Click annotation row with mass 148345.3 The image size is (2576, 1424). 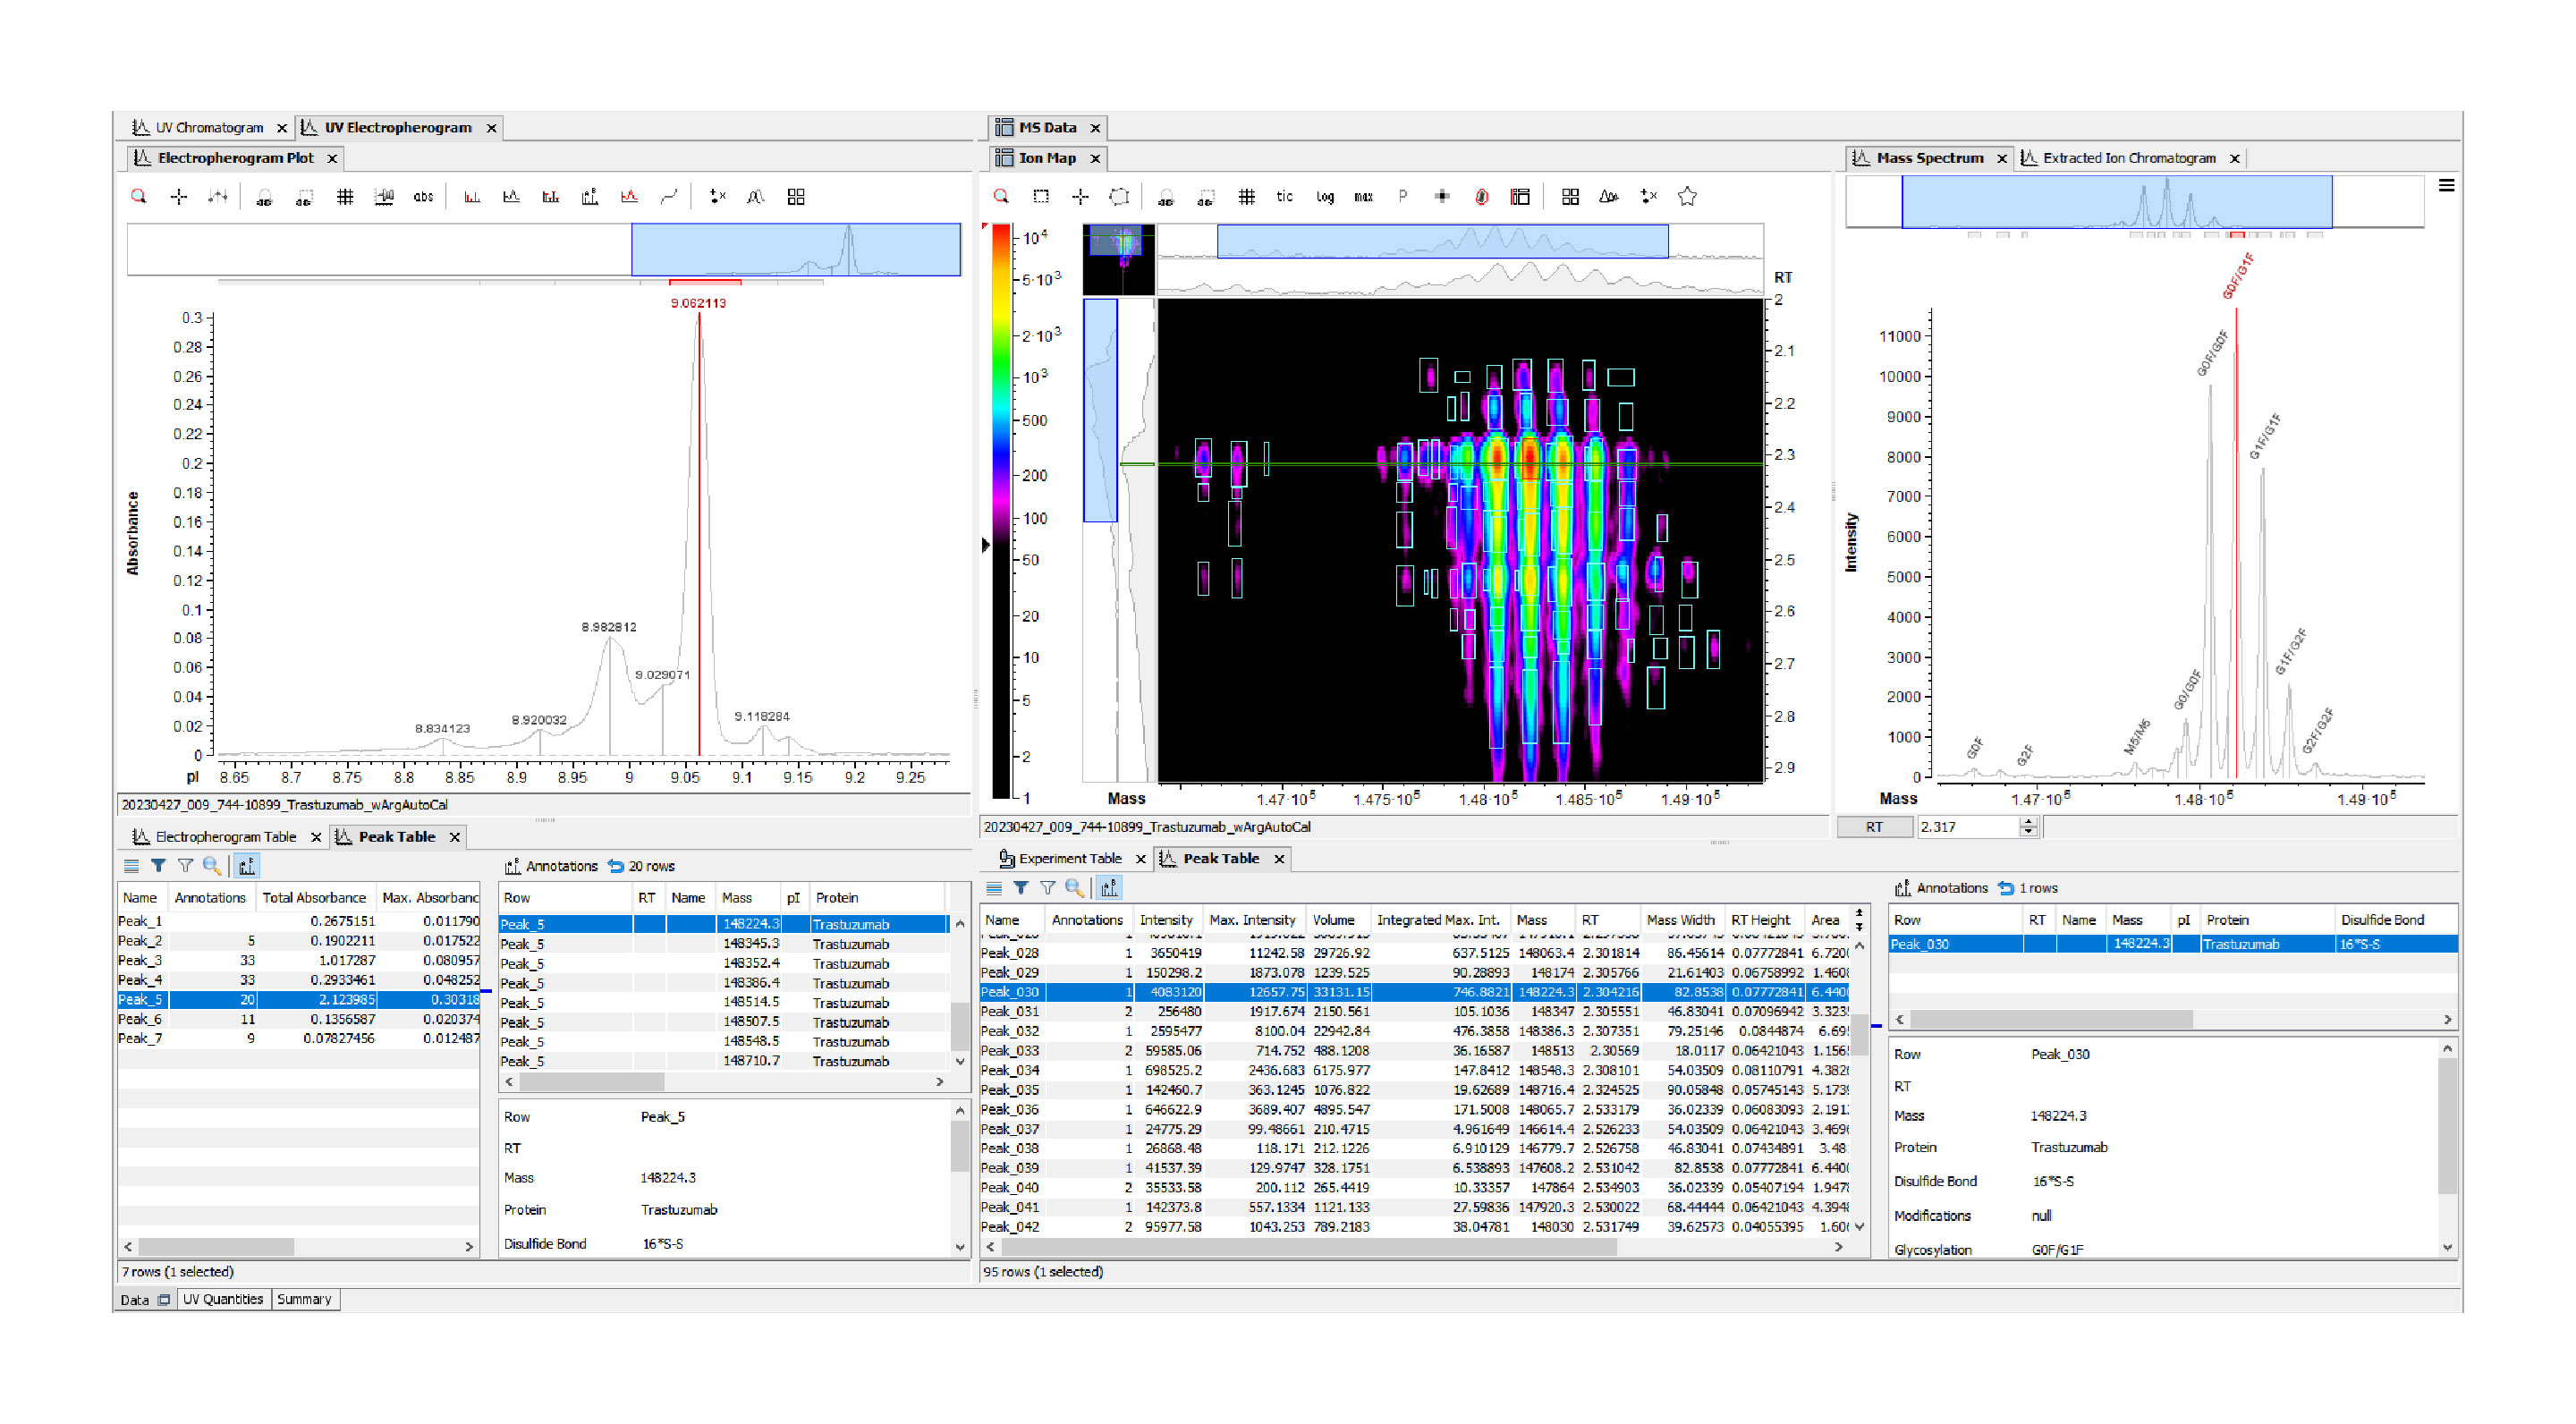tap(724, 944)
